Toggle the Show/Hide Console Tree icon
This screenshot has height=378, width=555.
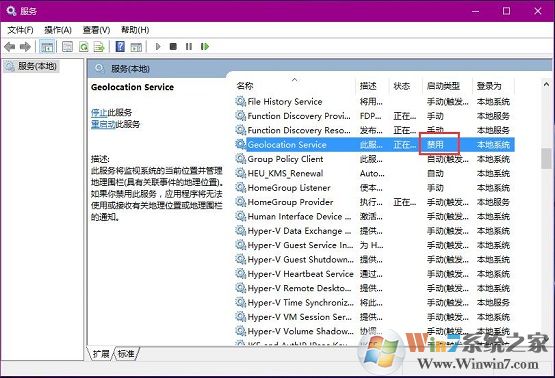tap(47, 47)
